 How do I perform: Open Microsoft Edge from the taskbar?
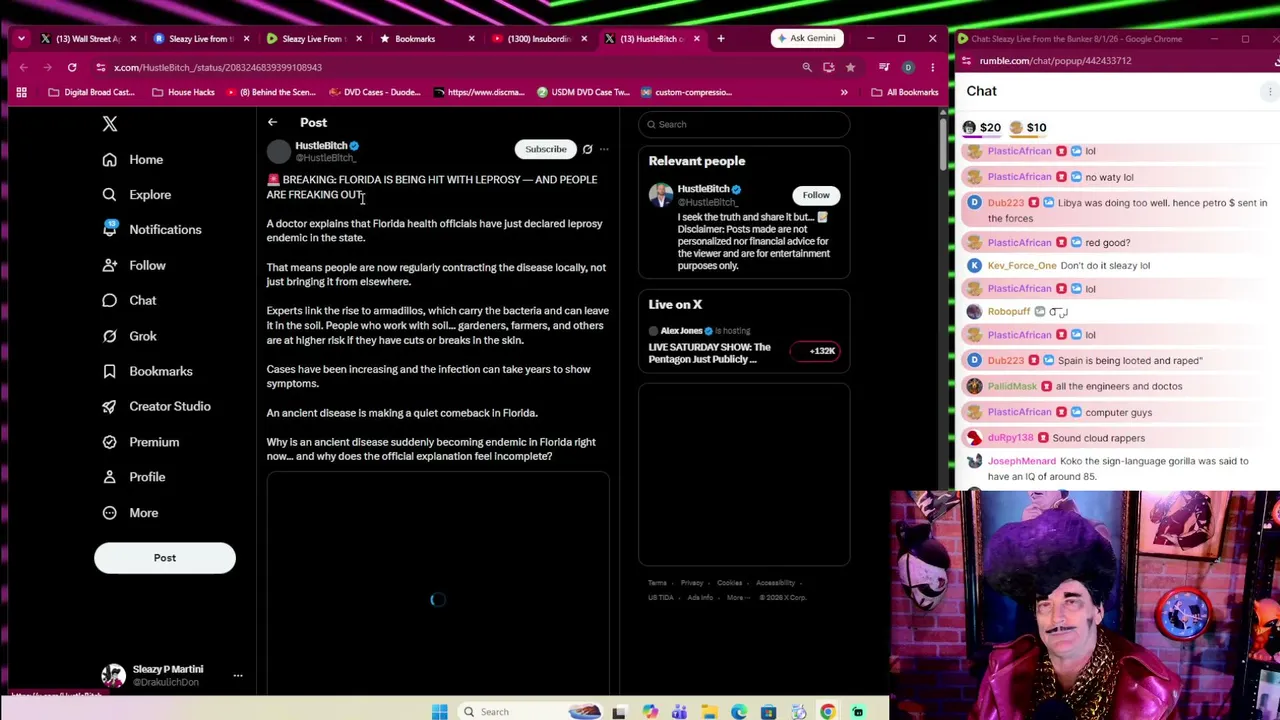(x=739, y=712)
